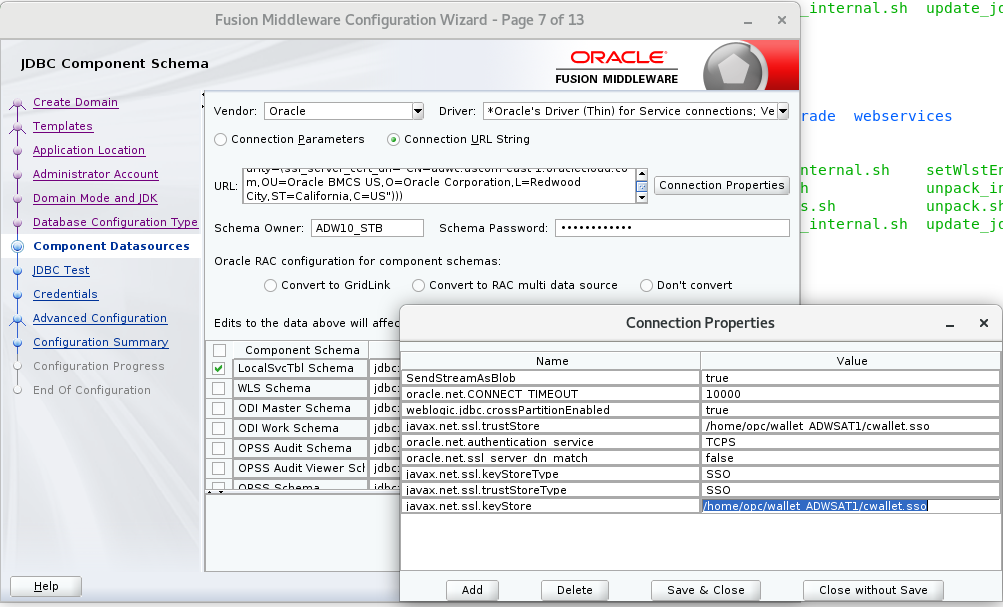Viewport: 1003px width, 607px height.
Task: Select the Component Datasources navigation item
Action: click(x=111, y=246)
